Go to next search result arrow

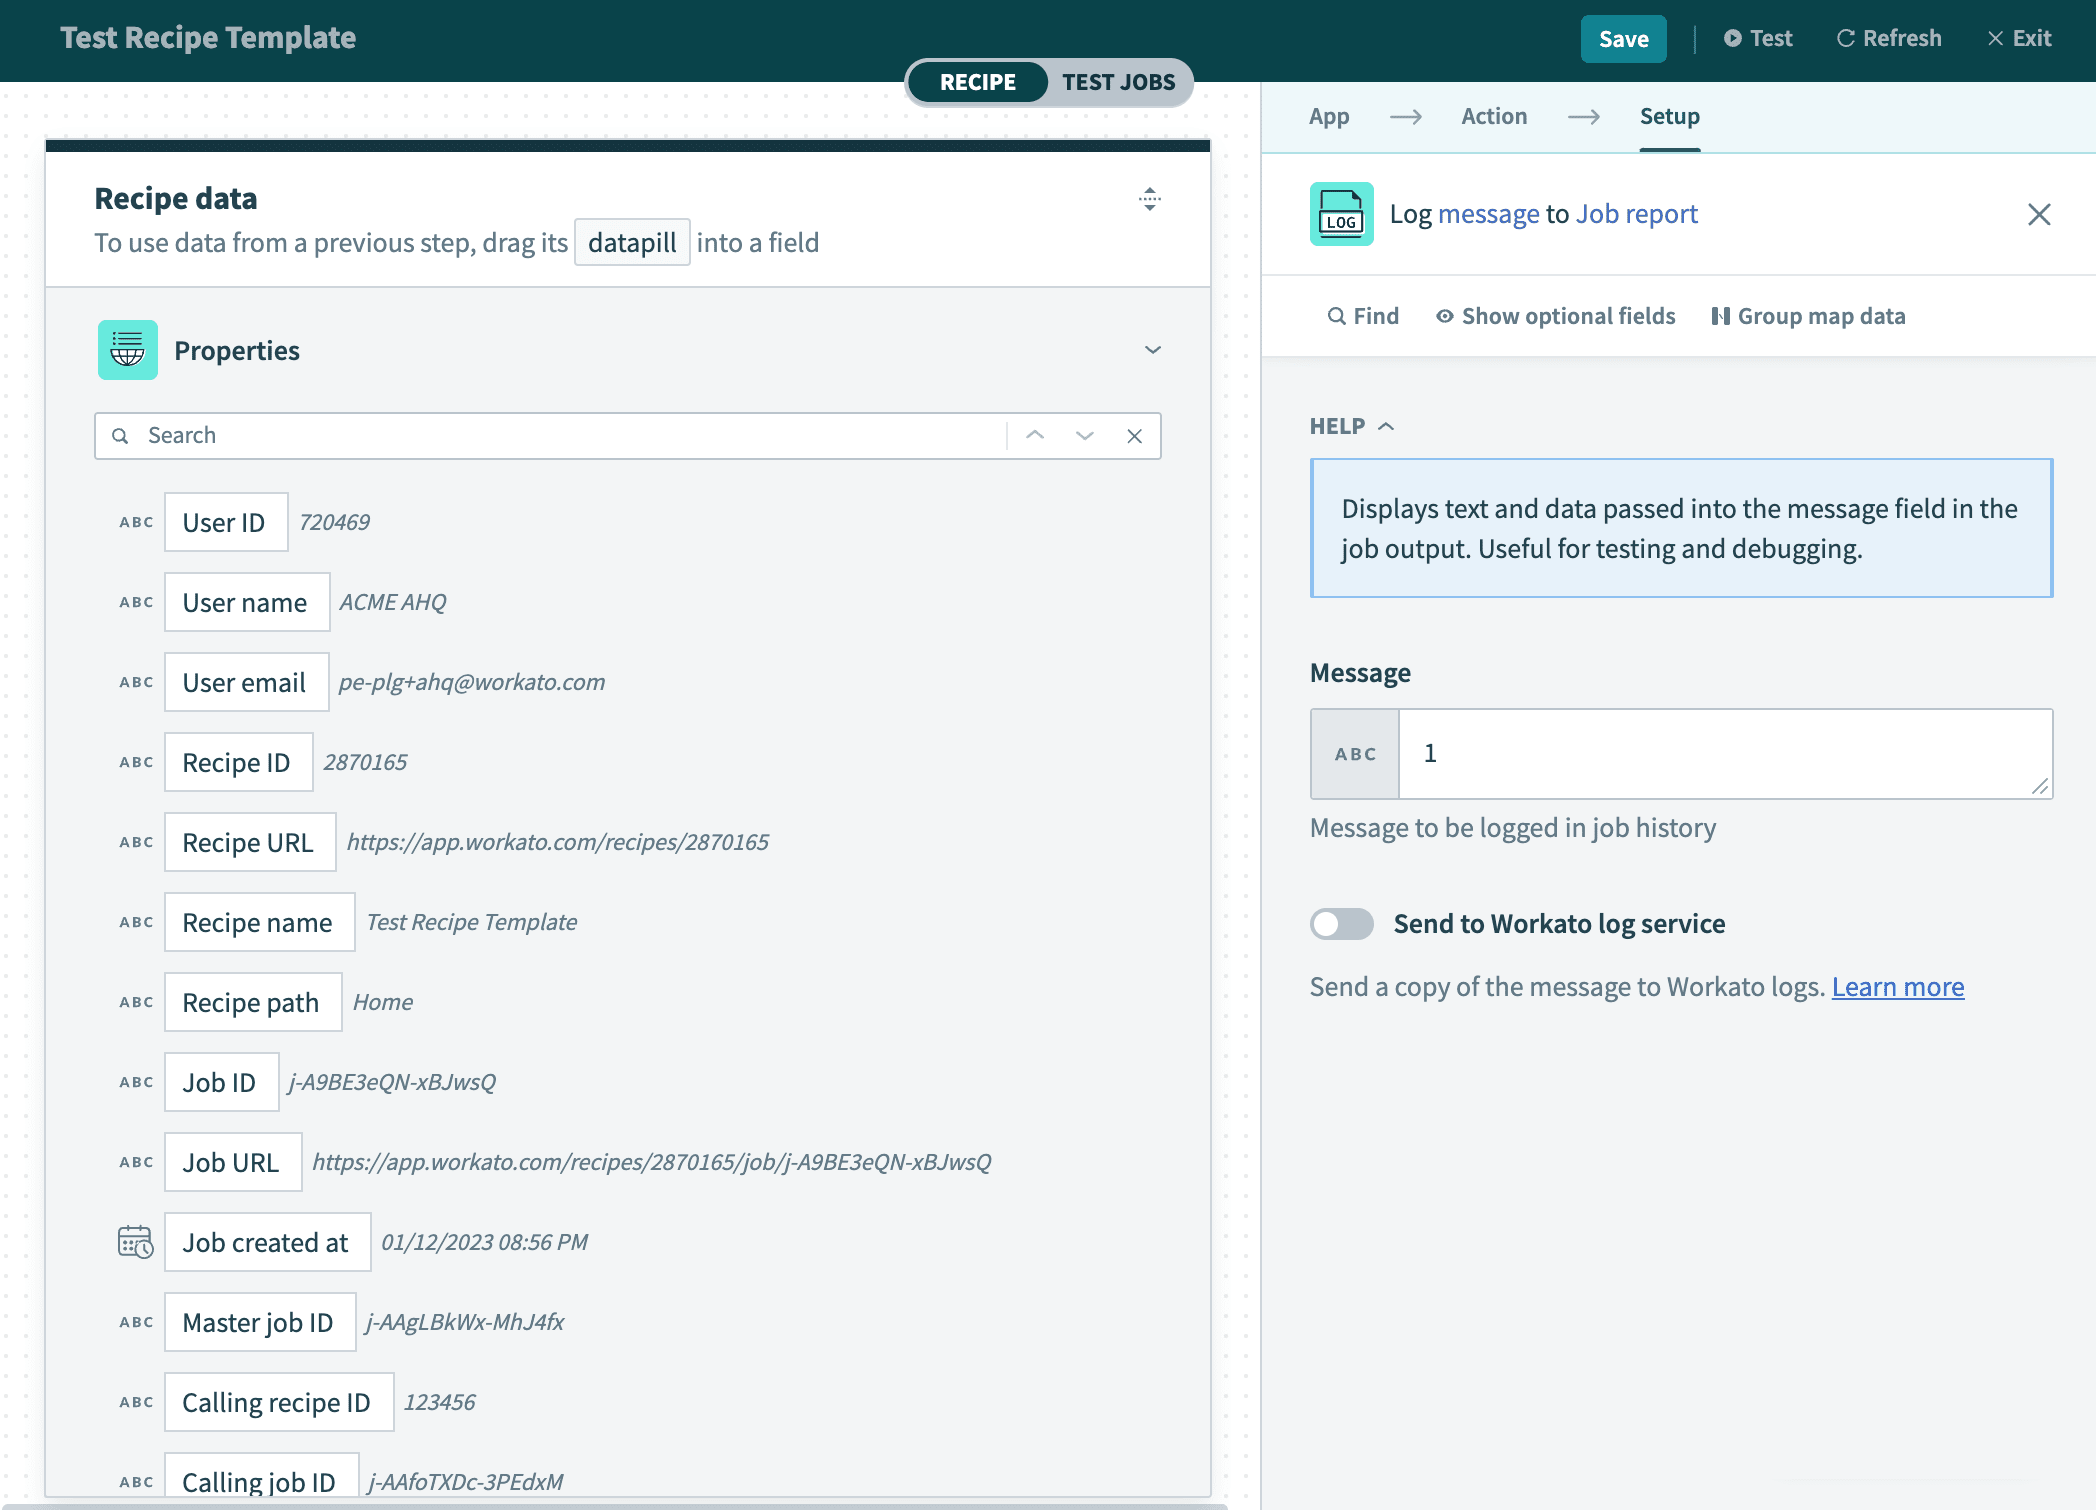coord(1085,436)
